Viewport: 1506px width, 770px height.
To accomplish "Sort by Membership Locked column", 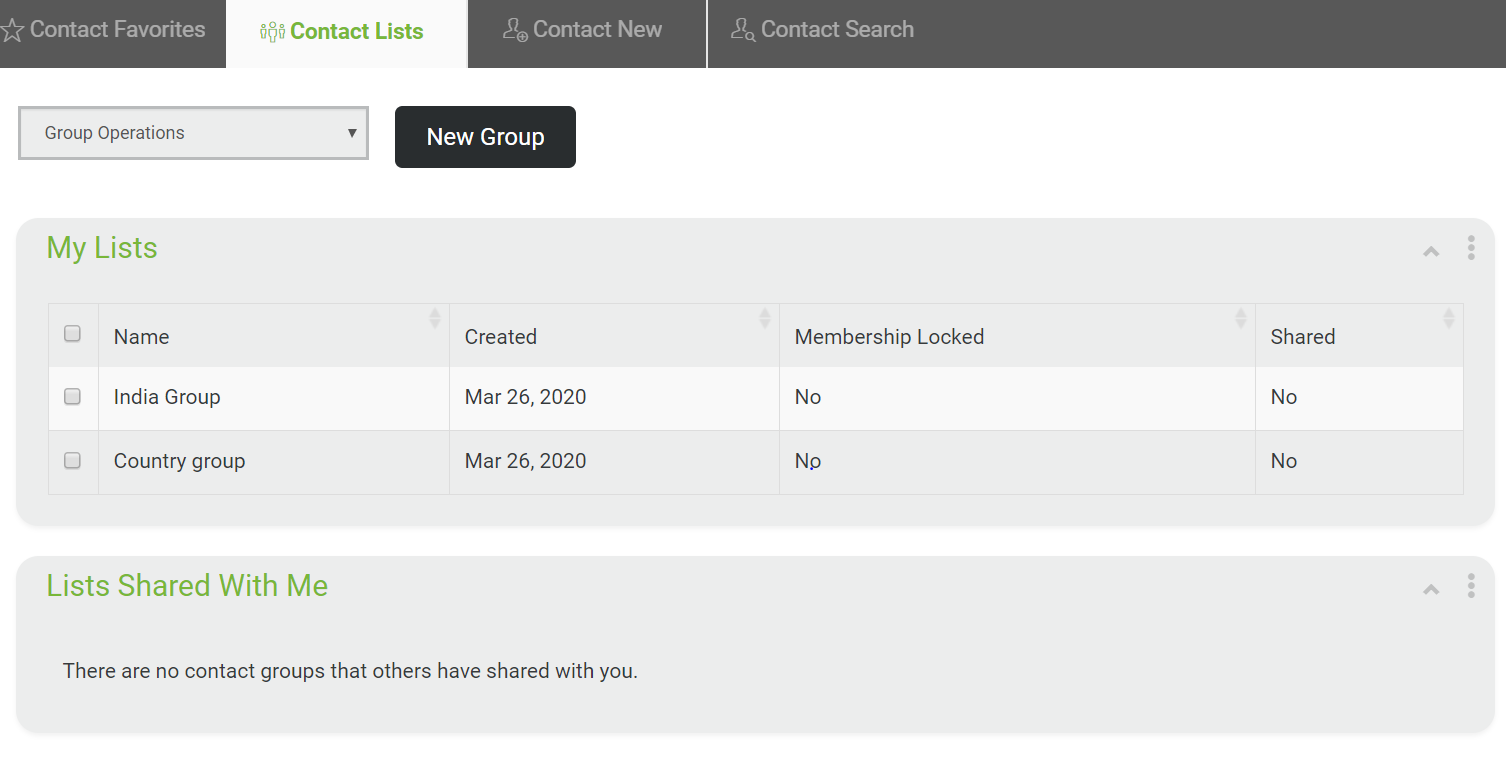I will 1241,318.
